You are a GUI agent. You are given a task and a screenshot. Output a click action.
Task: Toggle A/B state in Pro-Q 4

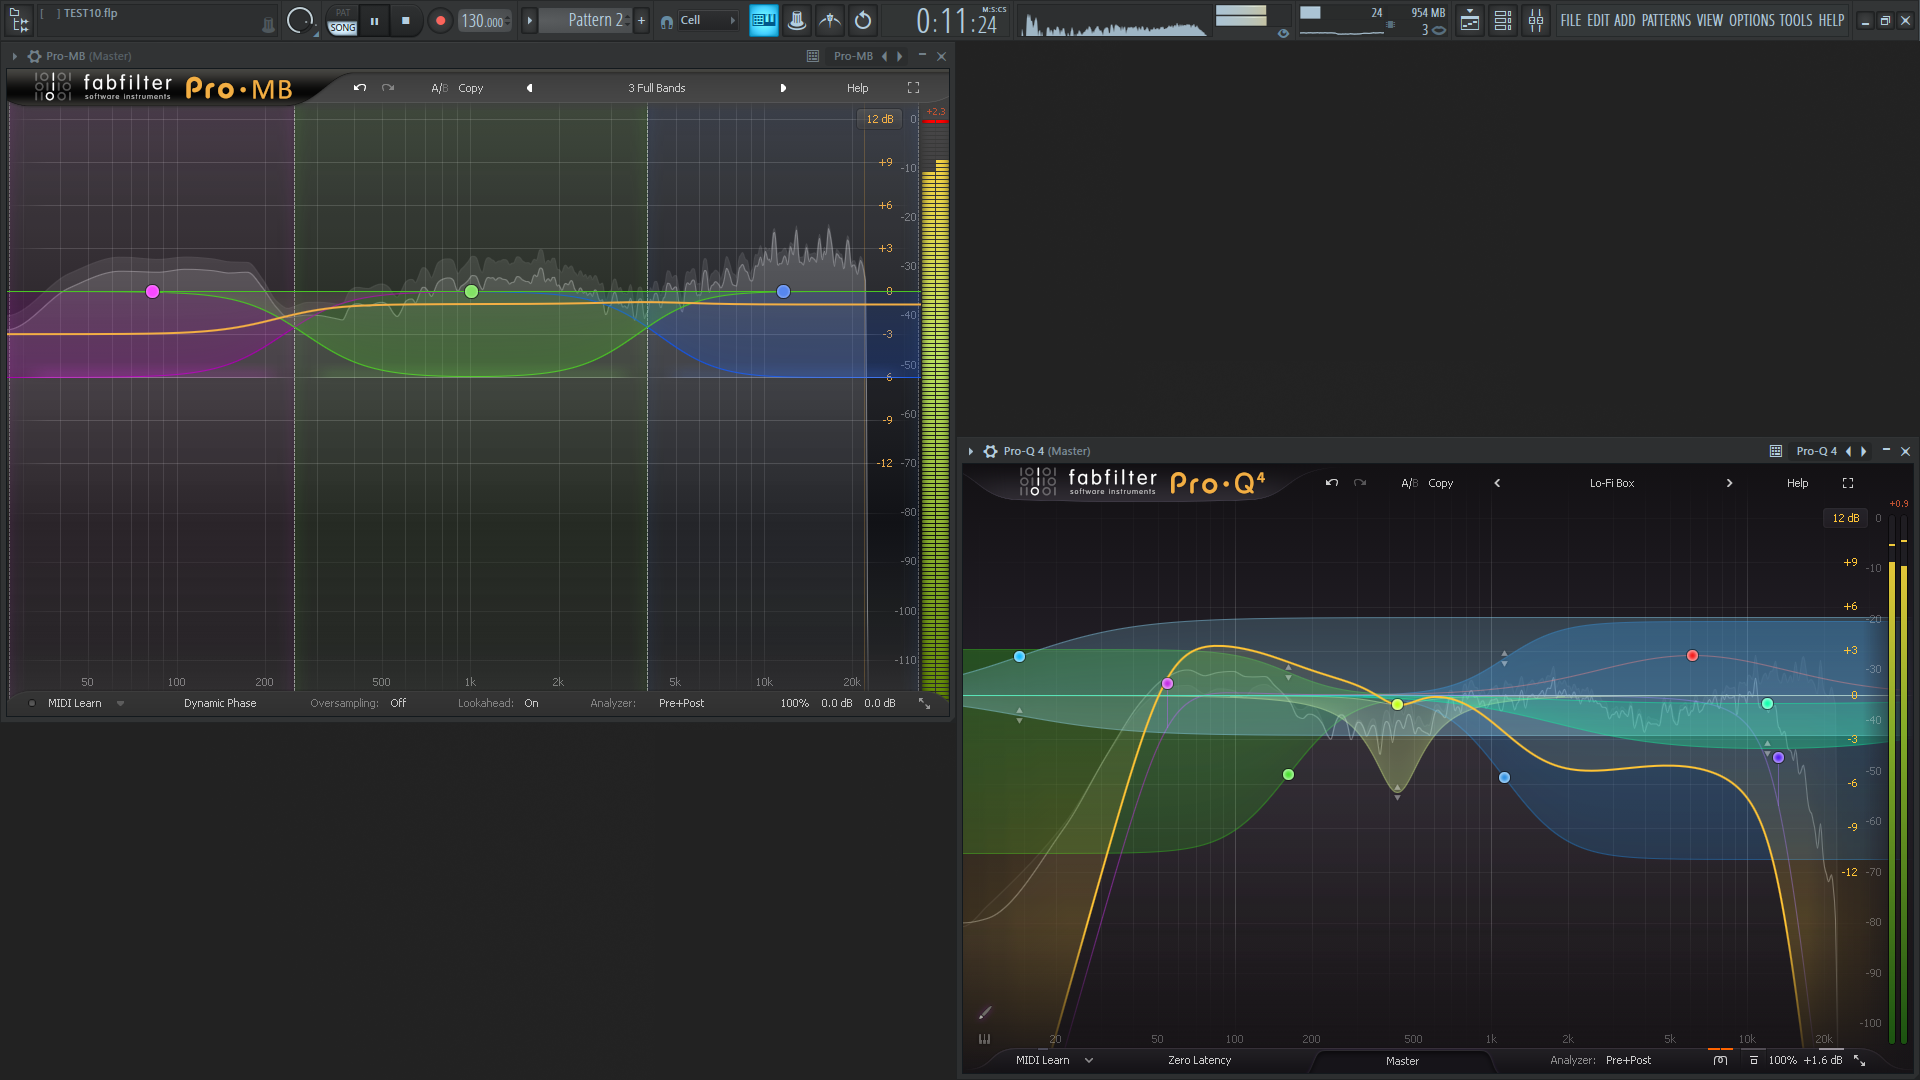pos(1409,483)
